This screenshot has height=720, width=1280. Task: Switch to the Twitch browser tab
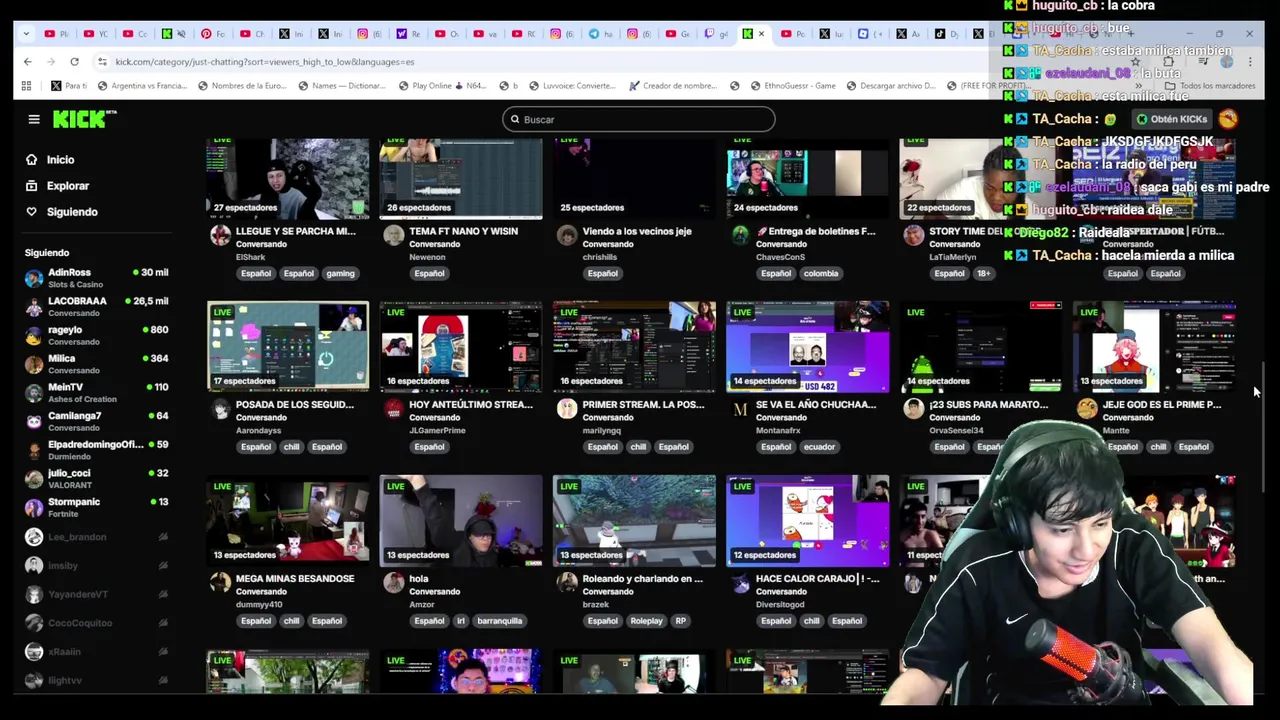tap(717, 34)
